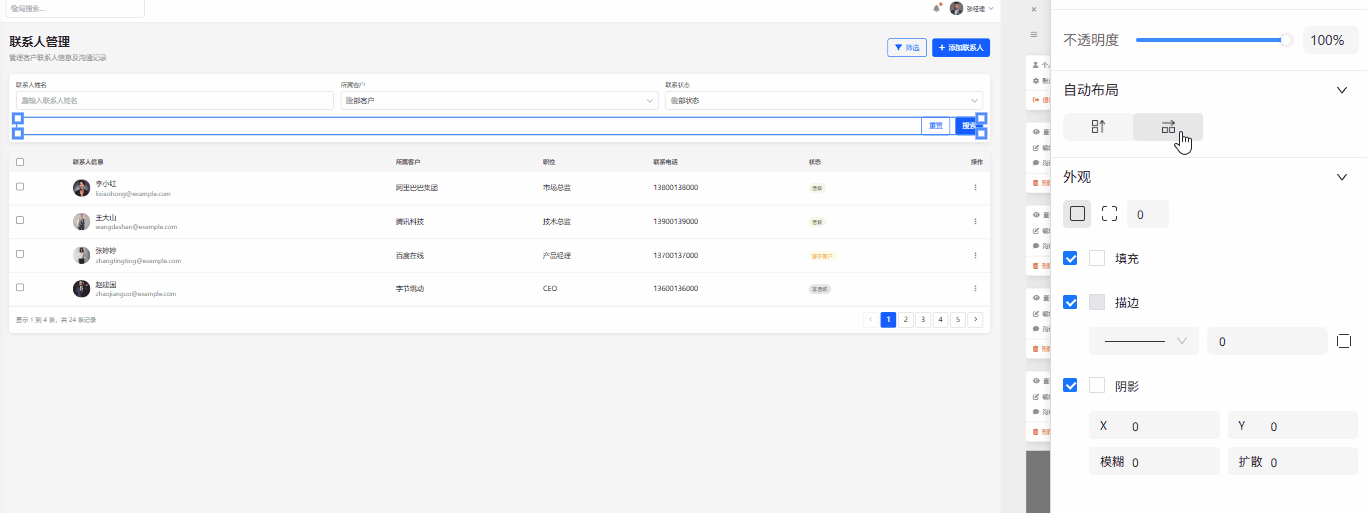
Task: Uncheck the 填充 fill checkbox
Action: (1070, 258)
